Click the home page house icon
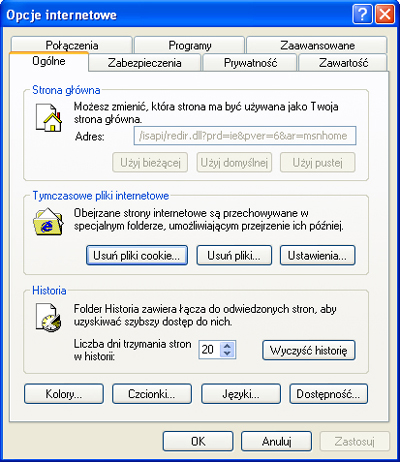Image resolution: width=400 pixels, height=462 pixels. click(x=49, y=118)
